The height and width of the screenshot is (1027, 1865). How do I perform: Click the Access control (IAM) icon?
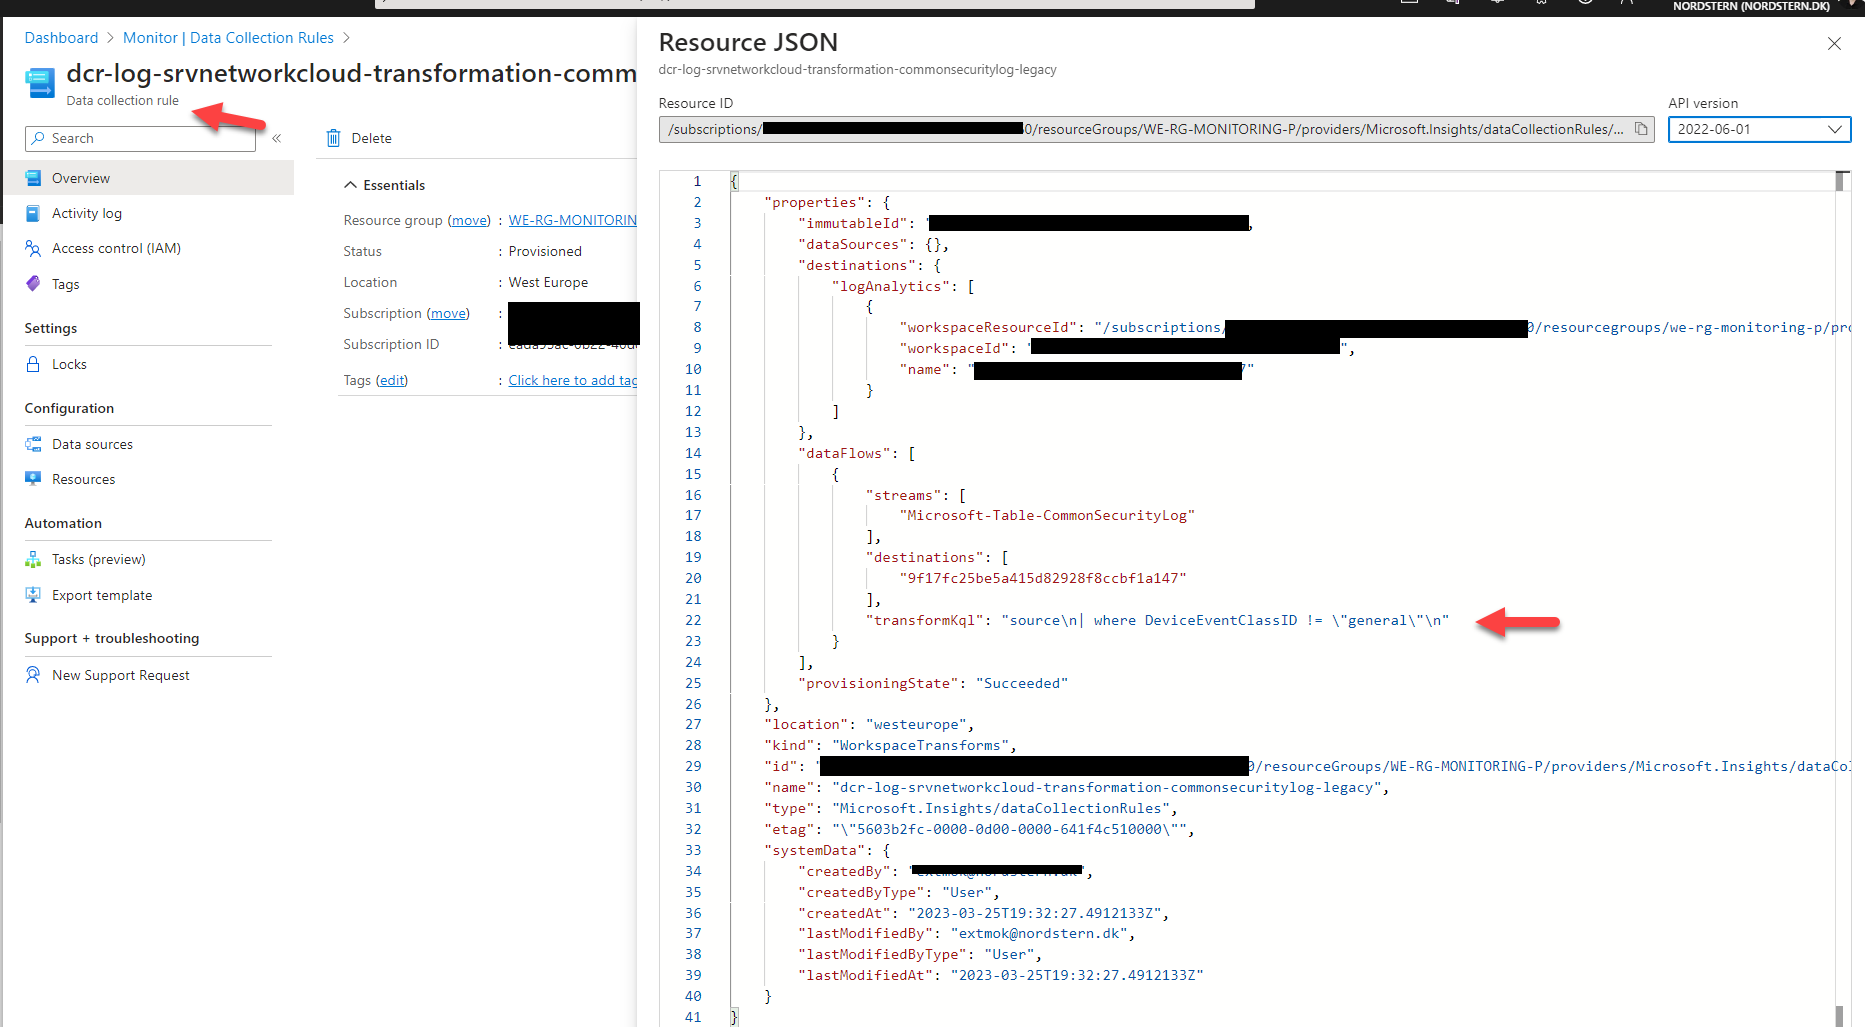[x=33, y=248]
